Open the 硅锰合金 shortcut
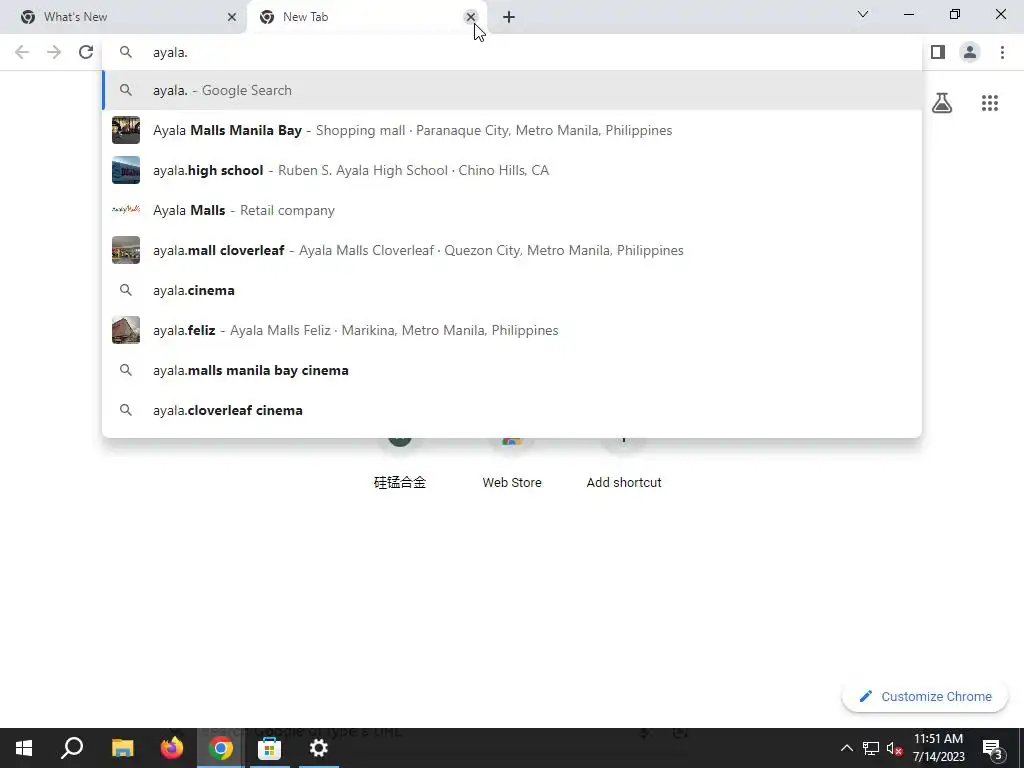This screenshot has width=1024, height=768. 400,464
